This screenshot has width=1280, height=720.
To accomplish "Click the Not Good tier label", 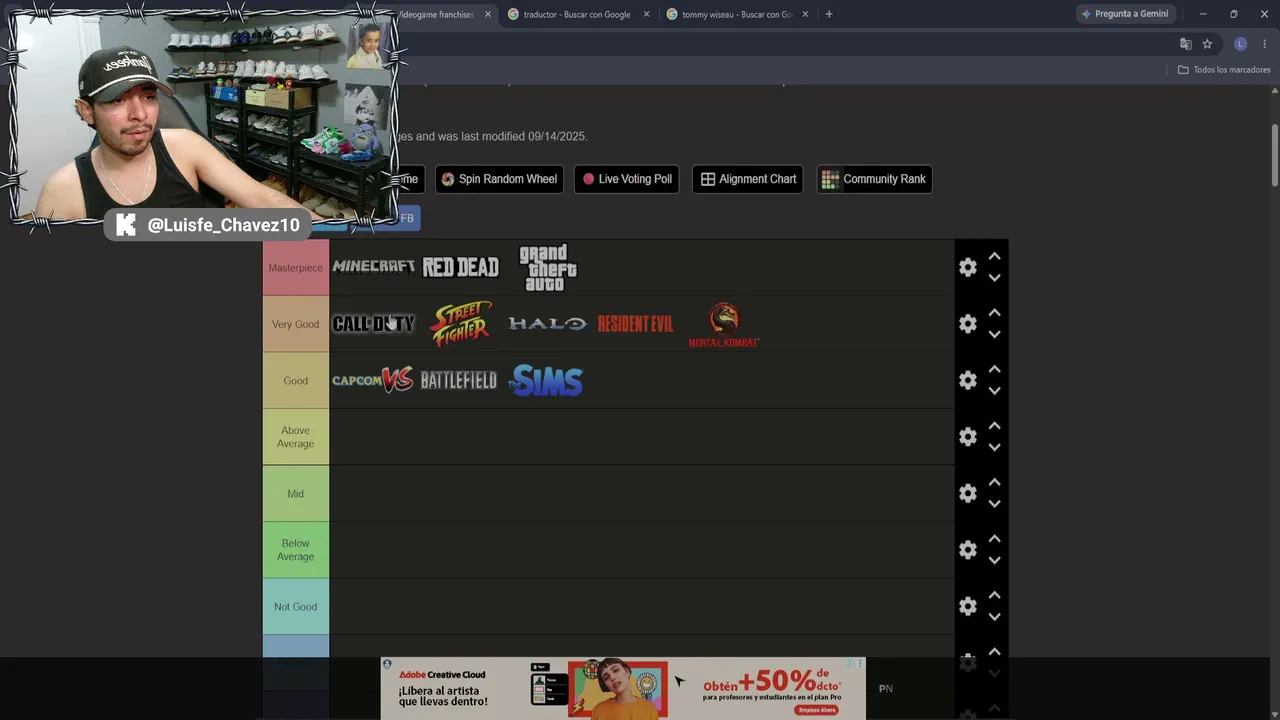I will point(296,606).
